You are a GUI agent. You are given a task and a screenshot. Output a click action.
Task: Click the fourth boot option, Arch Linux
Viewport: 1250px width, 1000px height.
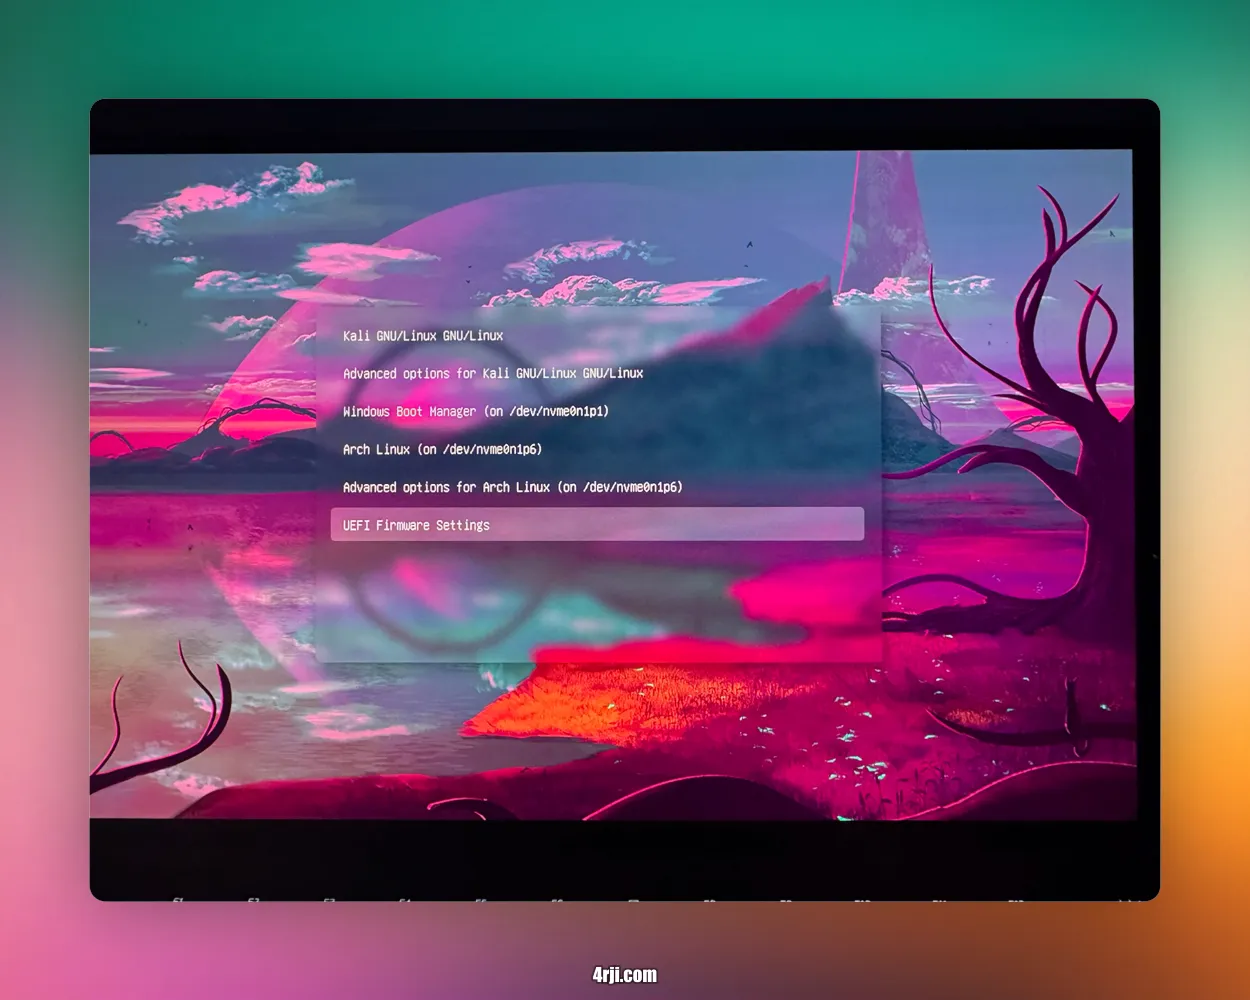coord(442,449)
